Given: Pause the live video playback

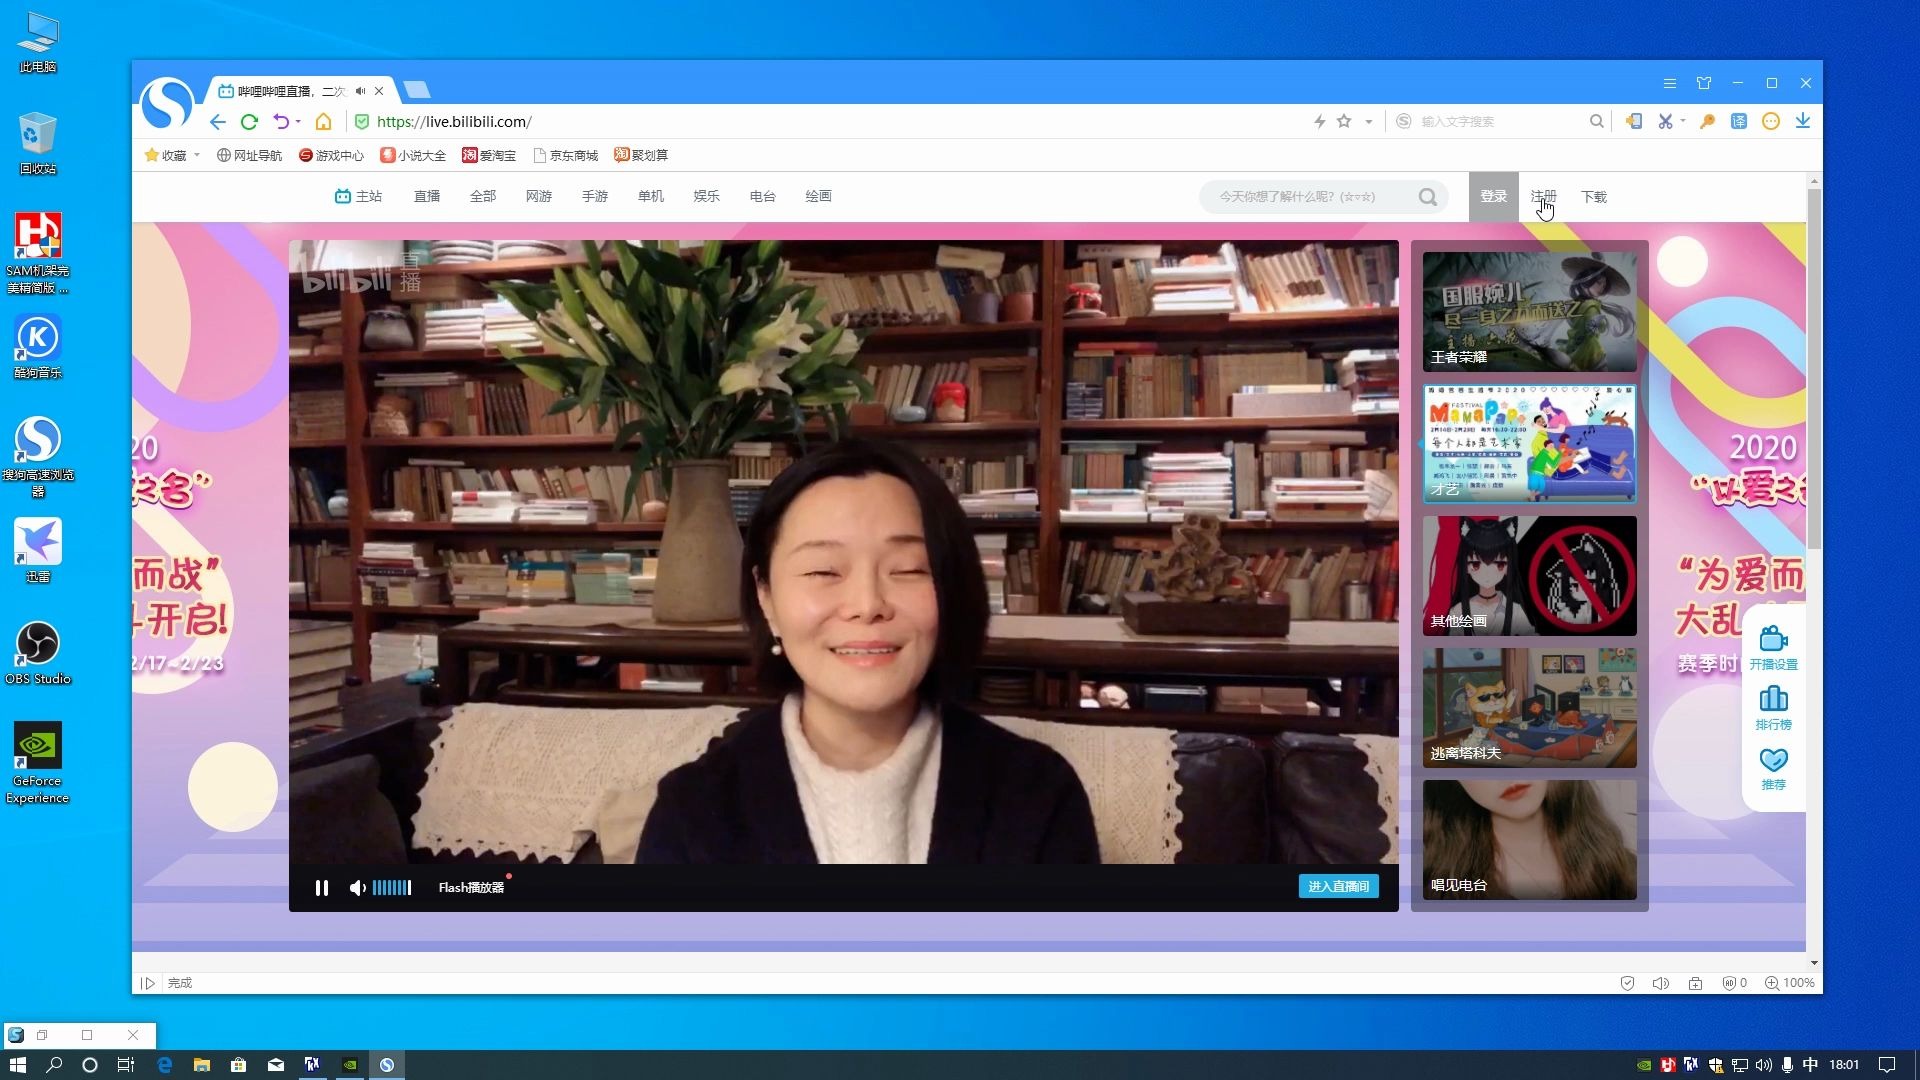Looking at the screenshot, I should click(322, 887).
